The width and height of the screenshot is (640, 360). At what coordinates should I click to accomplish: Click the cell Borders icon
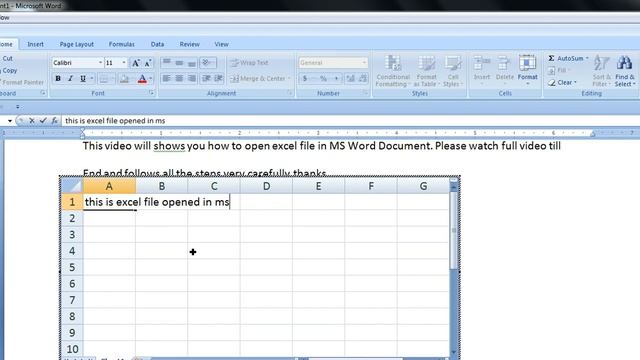(x=104, y=78)
